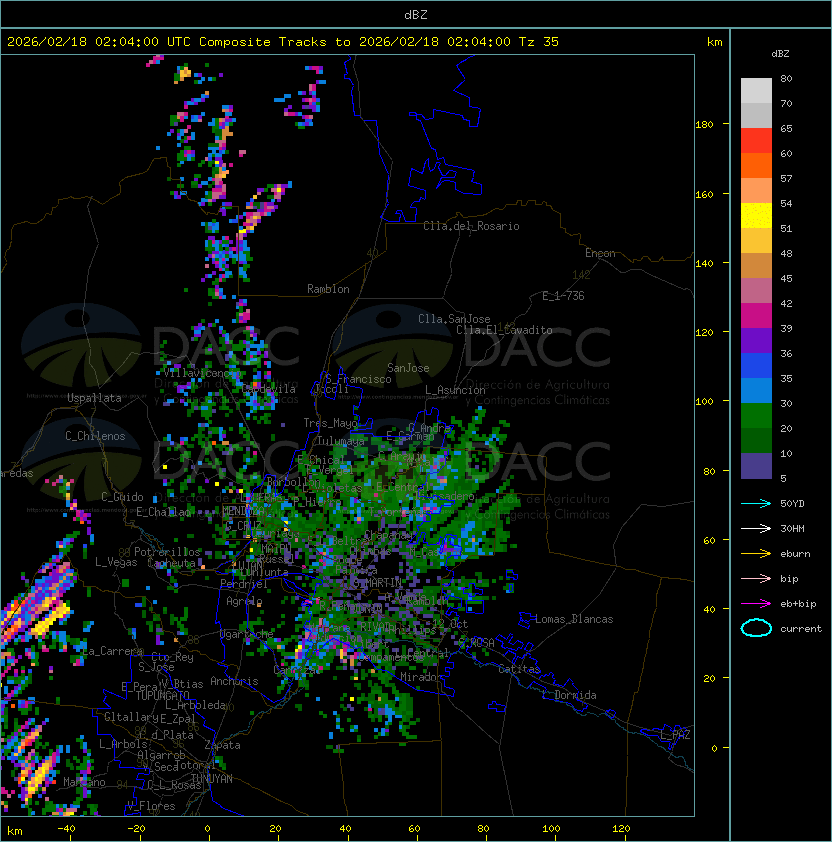The height and width of the screenshot is (842, 832).
Task: Click the legend value '51'
Action: (x=786, y=228)
